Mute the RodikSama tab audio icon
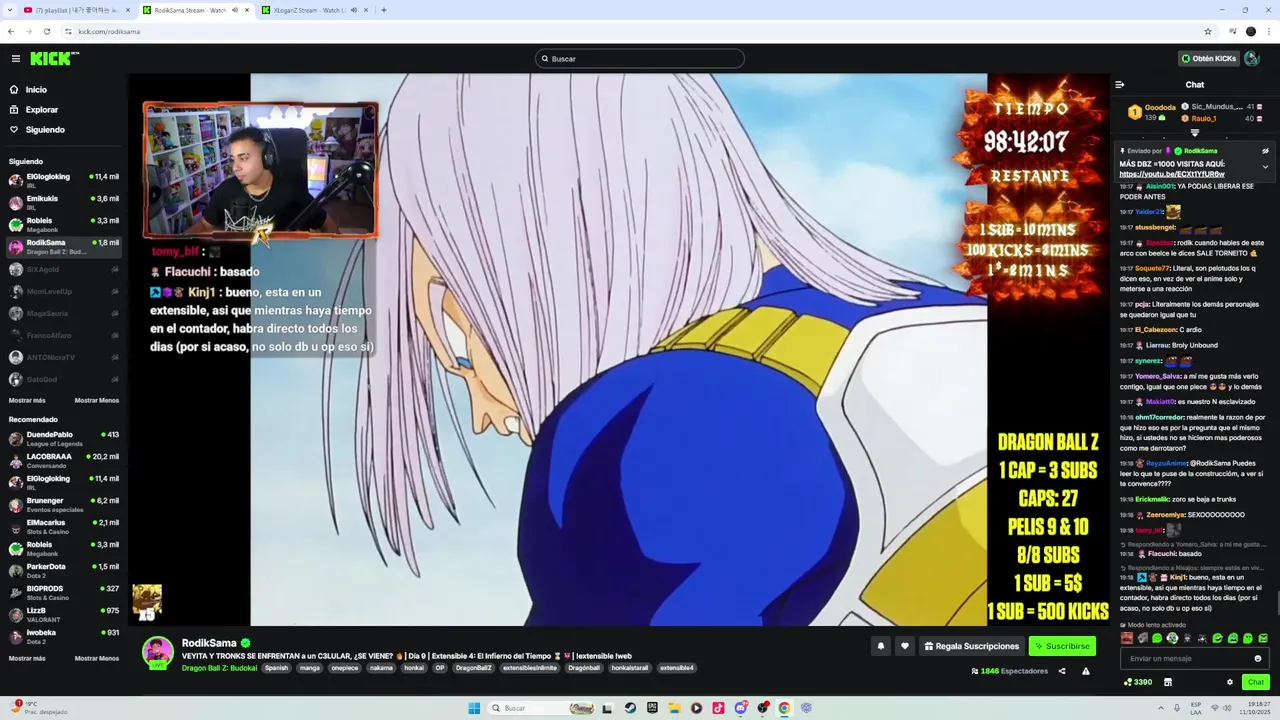 [235, 10]
